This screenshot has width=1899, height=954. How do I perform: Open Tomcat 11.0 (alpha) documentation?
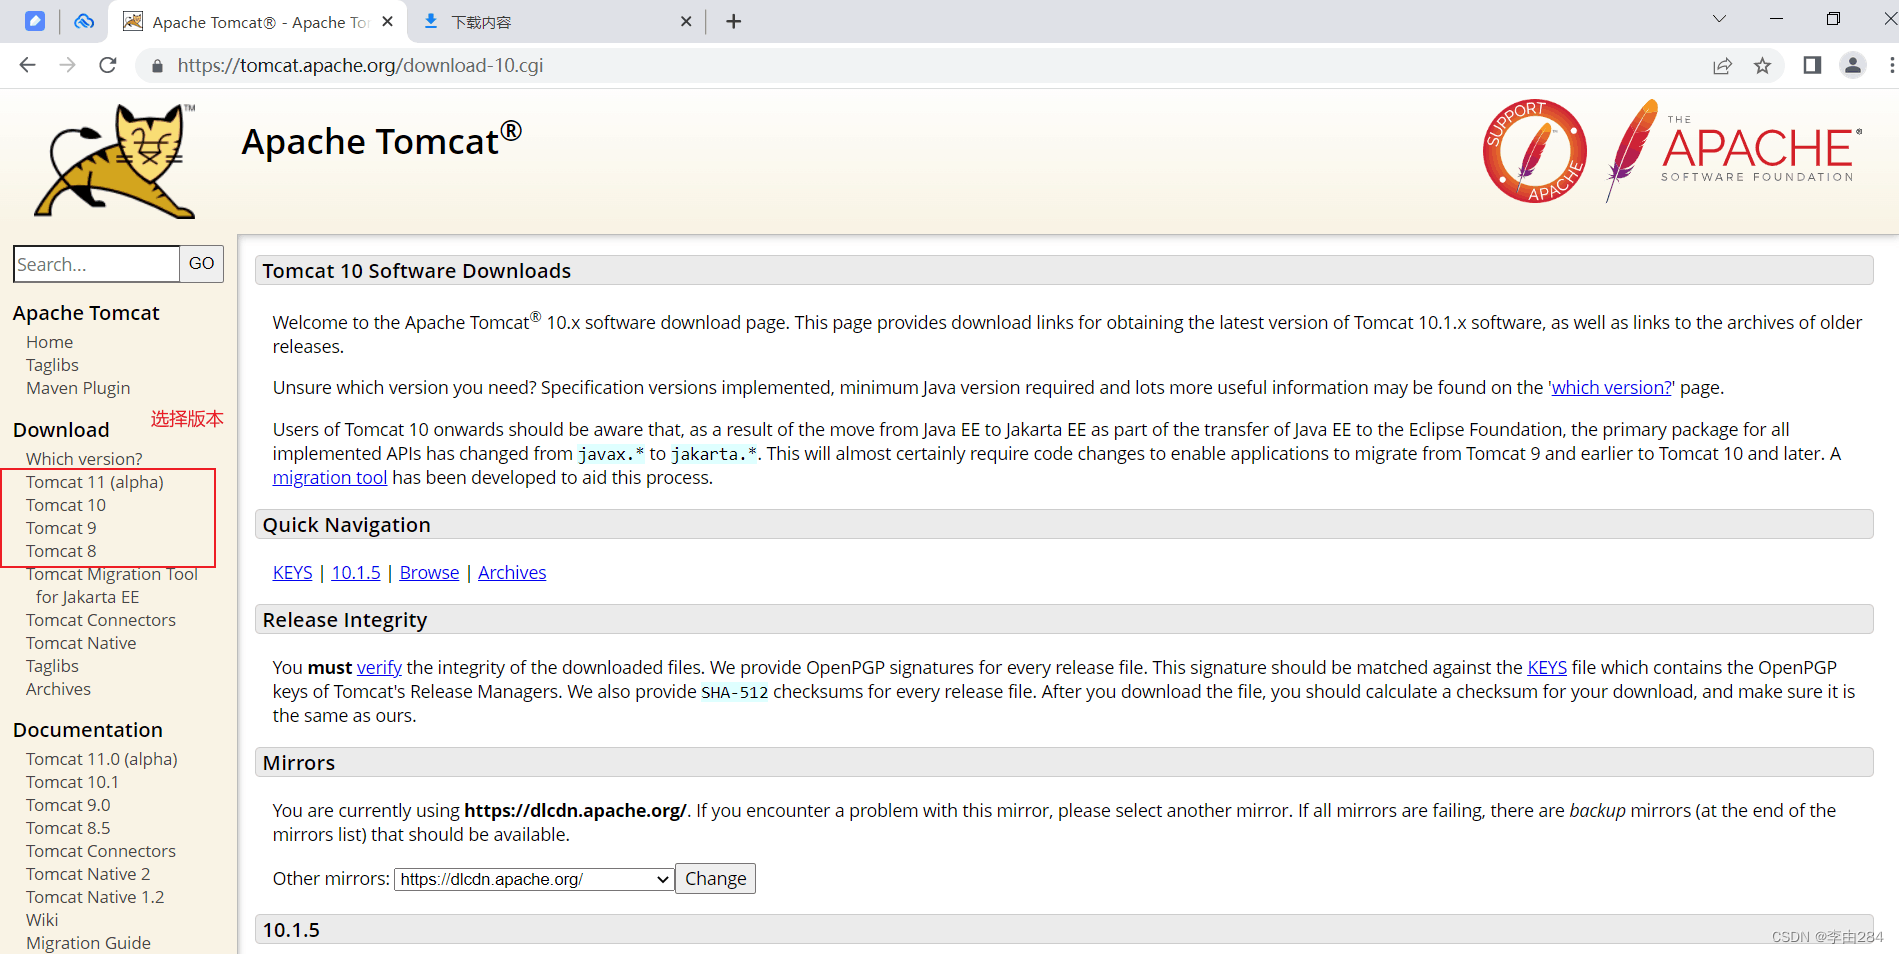click(x=102, y=759)
